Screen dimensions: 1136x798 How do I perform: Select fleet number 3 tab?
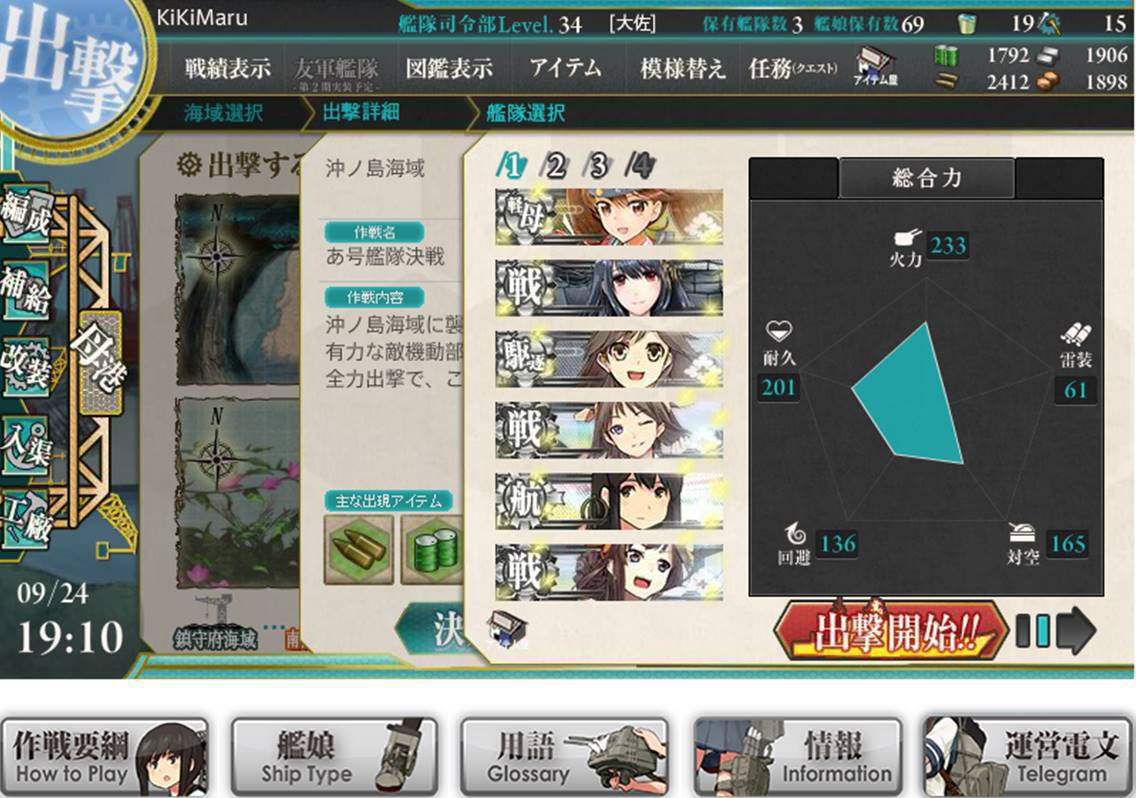point(597,166)
